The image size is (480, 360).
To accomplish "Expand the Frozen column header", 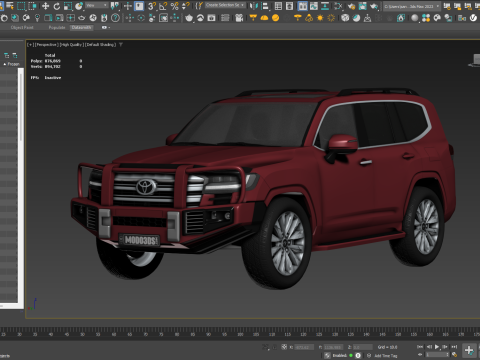I will tap(12, 64).
